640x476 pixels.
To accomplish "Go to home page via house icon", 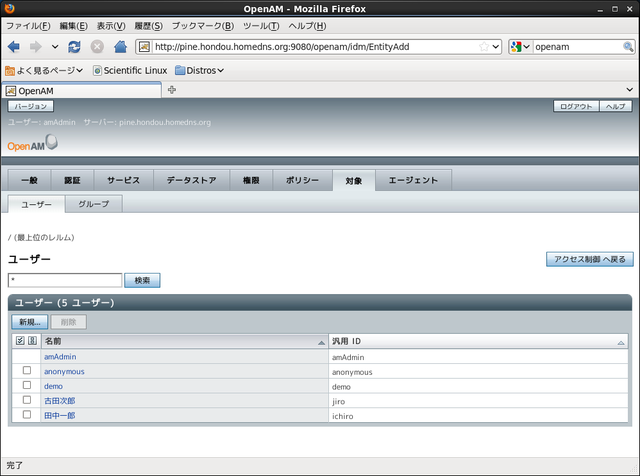I will click(120, 47).
